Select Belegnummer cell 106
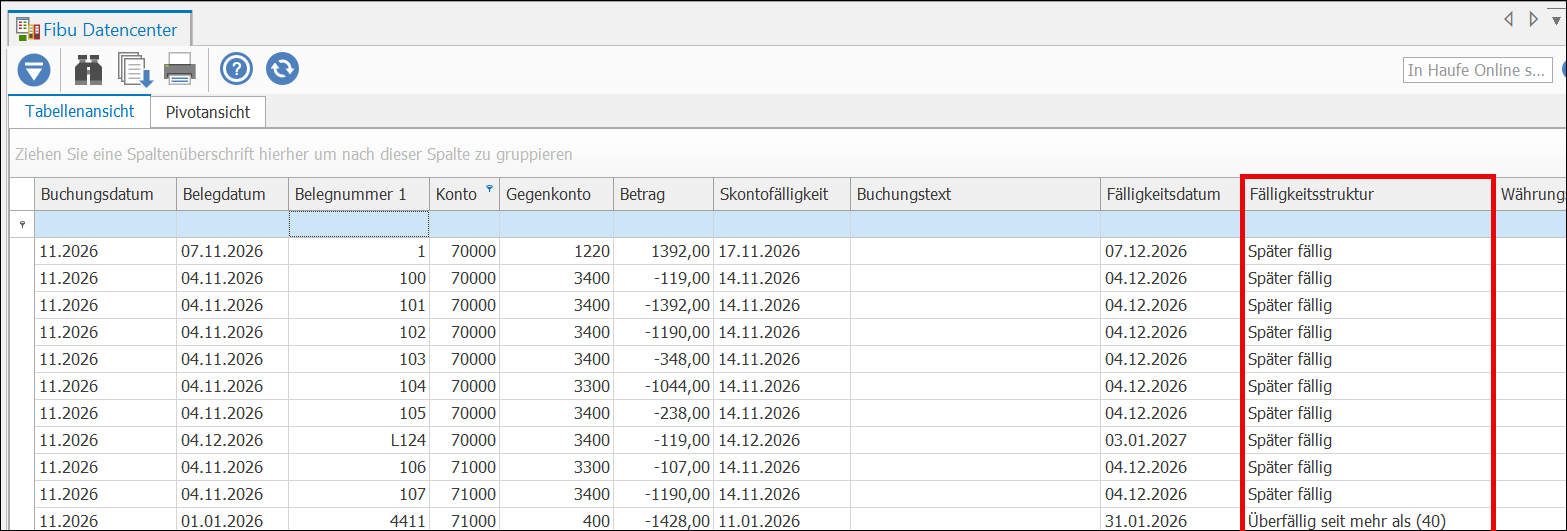 pos(359,467)
